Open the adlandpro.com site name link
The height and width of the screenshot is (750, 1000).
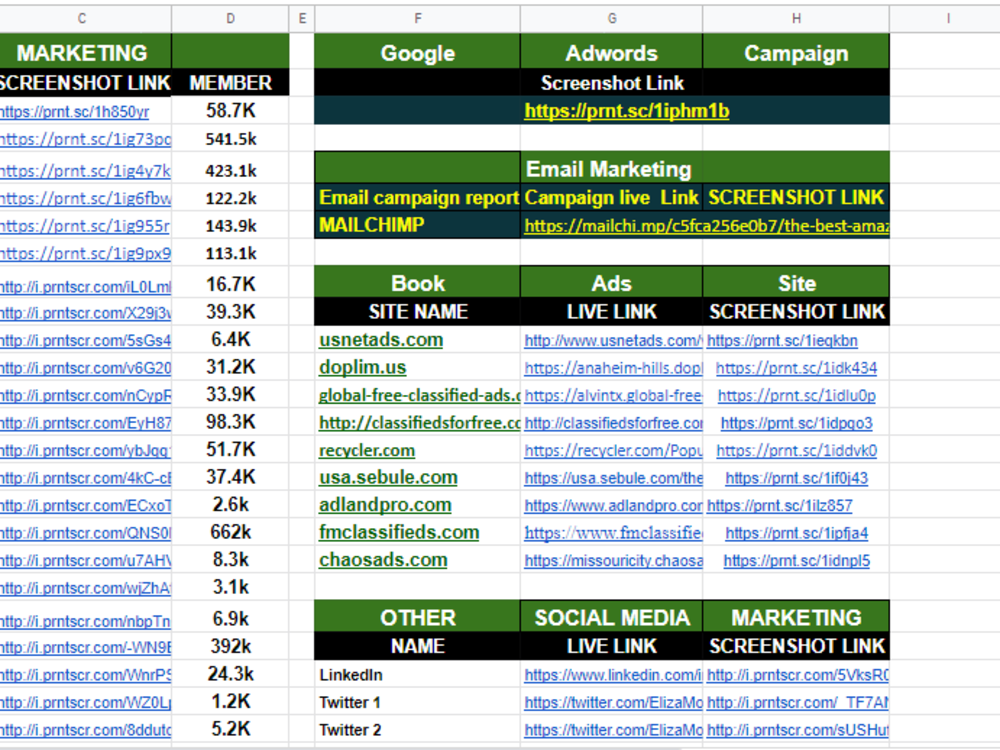385,505
